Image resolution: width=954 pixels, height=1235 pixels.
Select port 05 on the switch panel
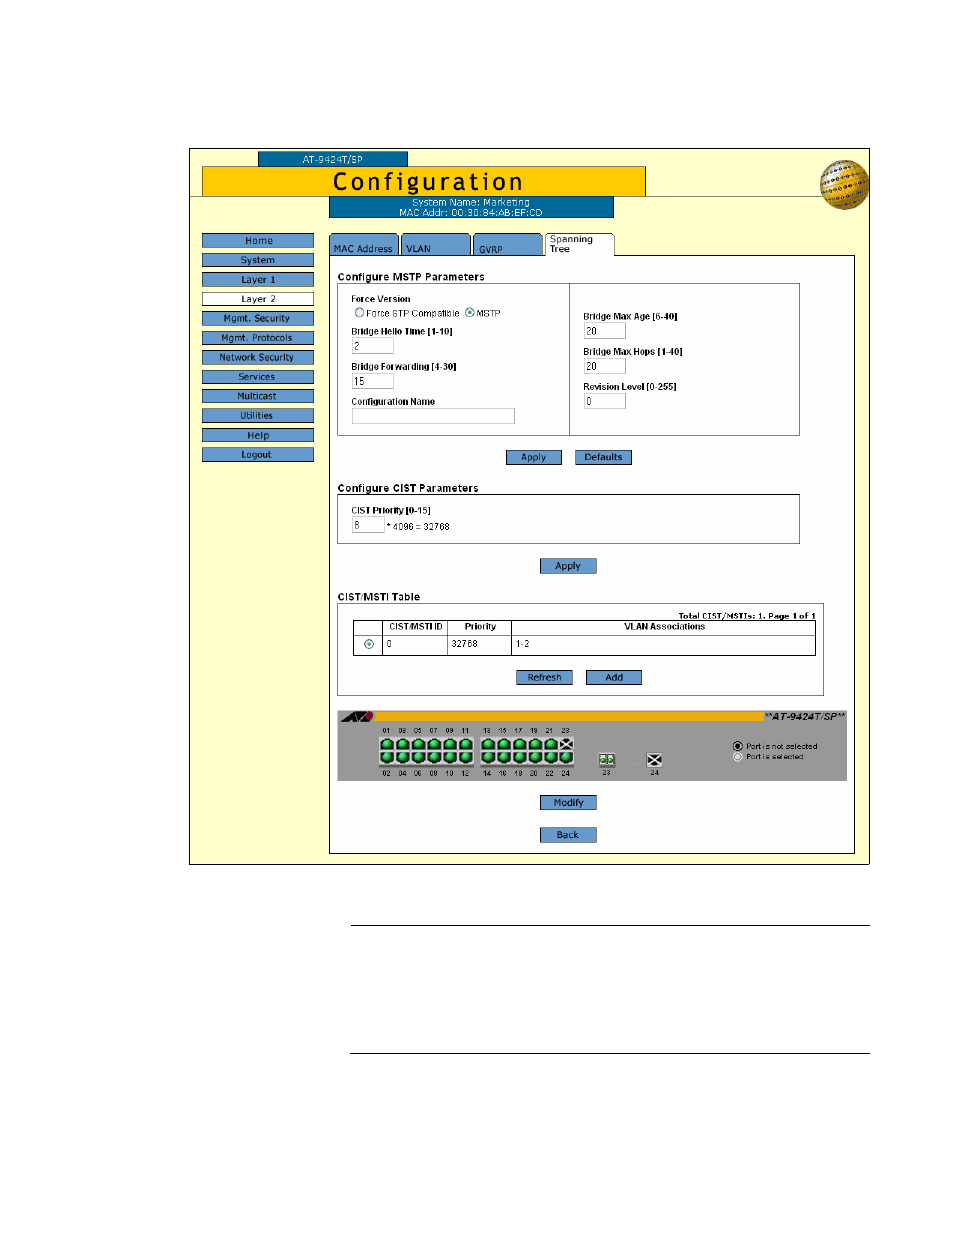[418, 744]
